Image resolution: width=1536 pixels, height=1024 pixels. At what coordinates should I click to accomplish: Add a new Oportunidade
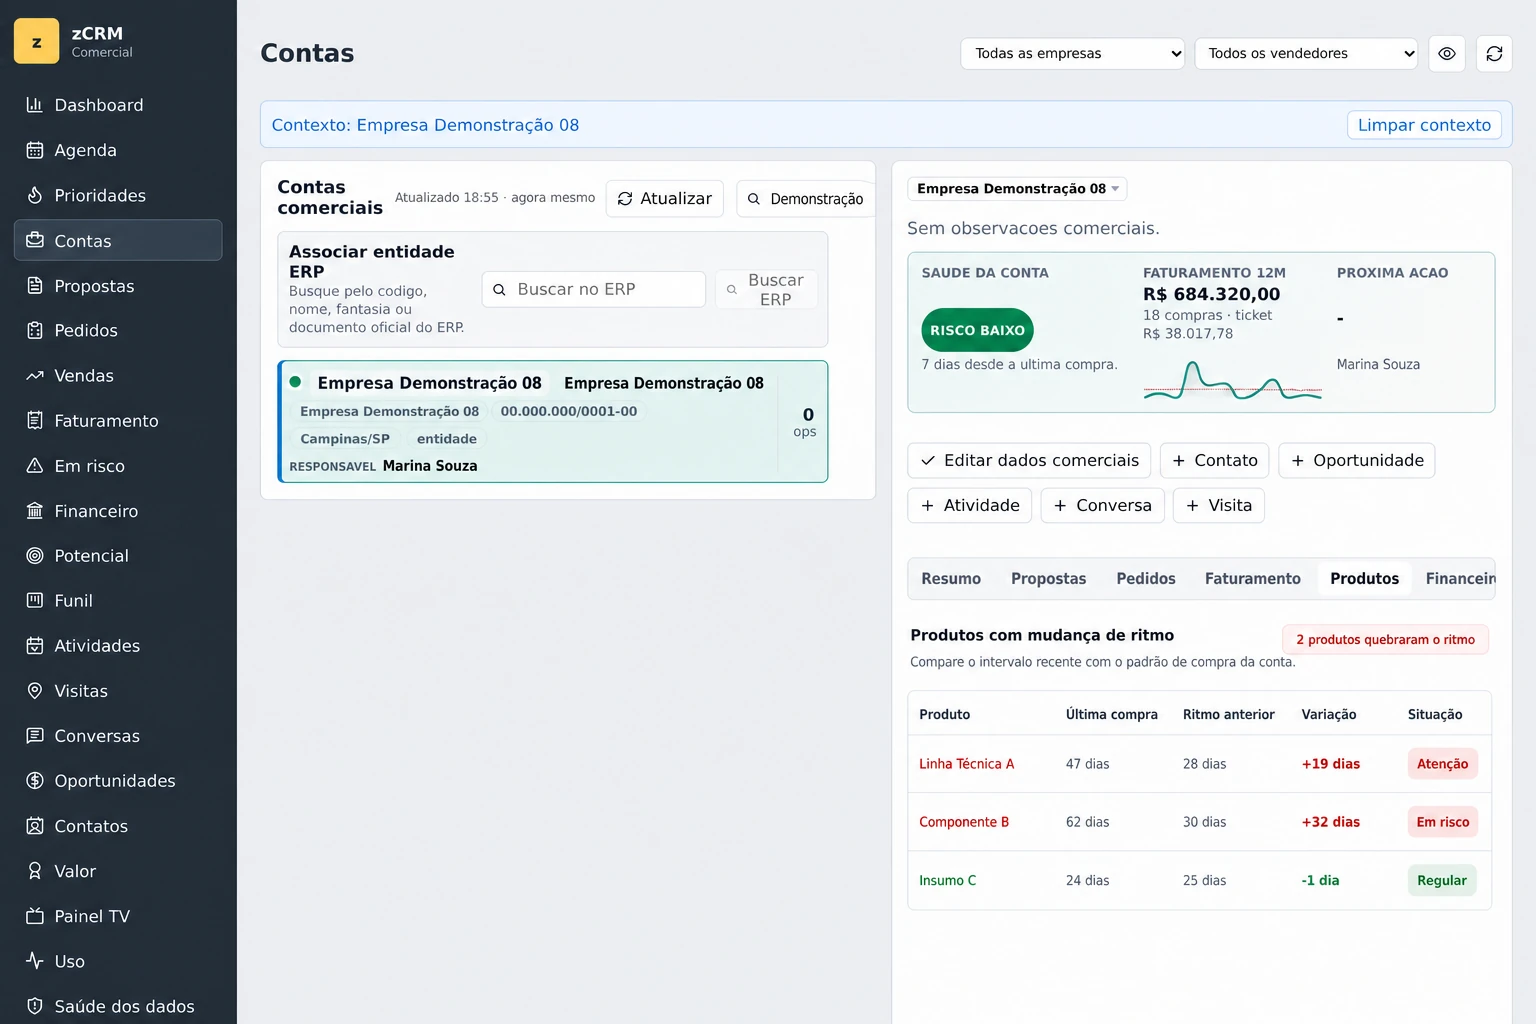pyautogui.click(x=1357, y=460)
